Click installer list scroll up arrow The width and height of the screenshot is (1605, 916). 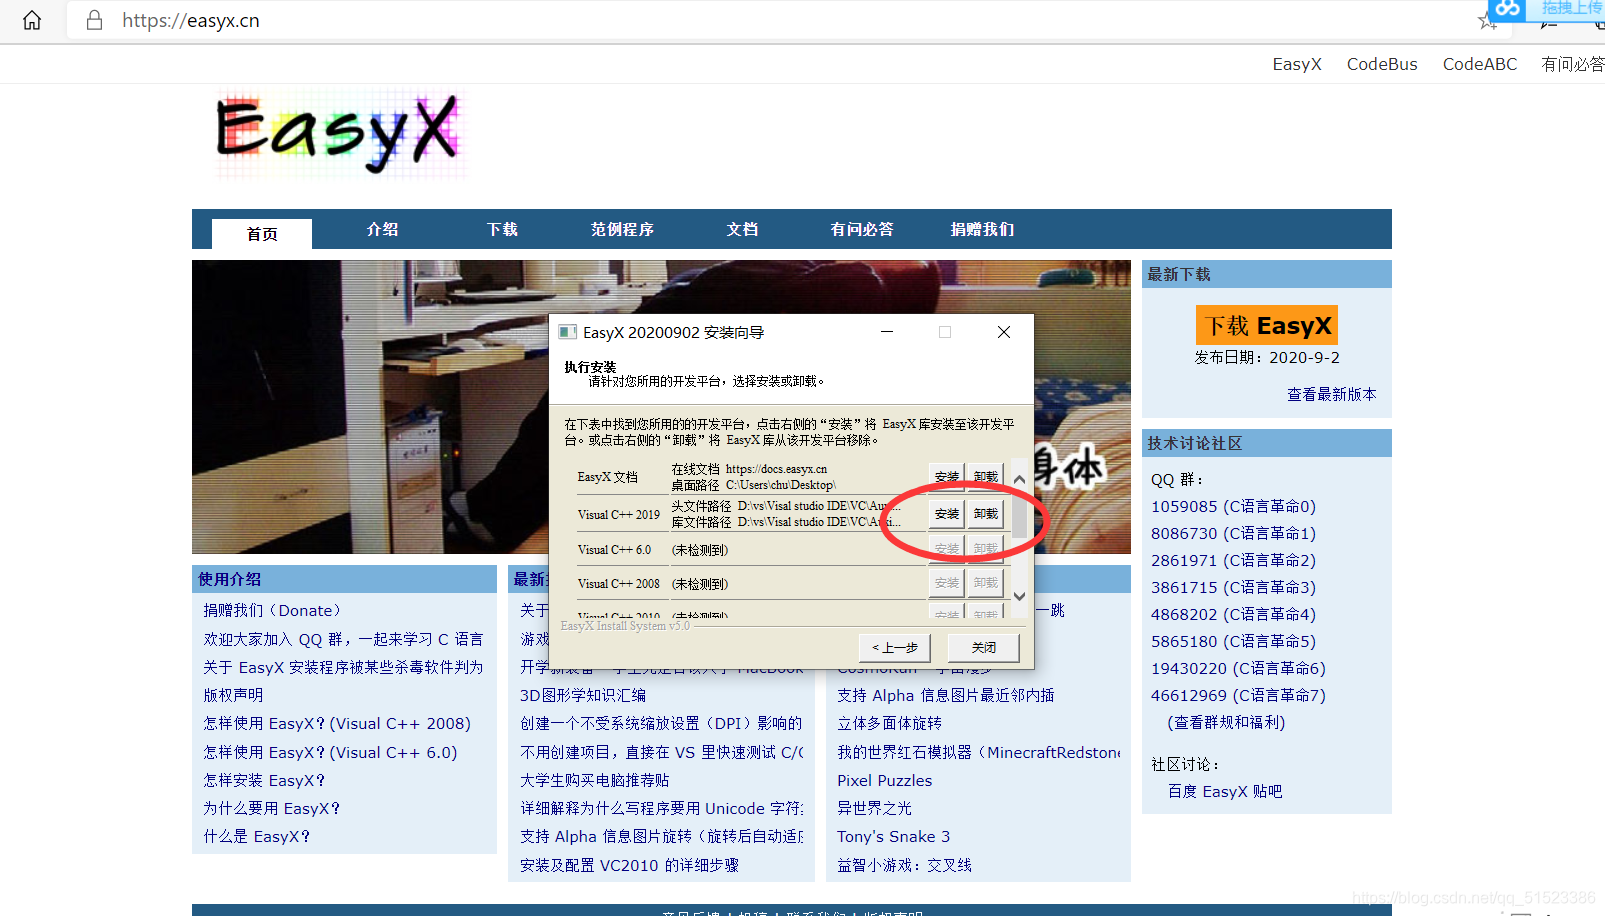[x=1019, y=479]
